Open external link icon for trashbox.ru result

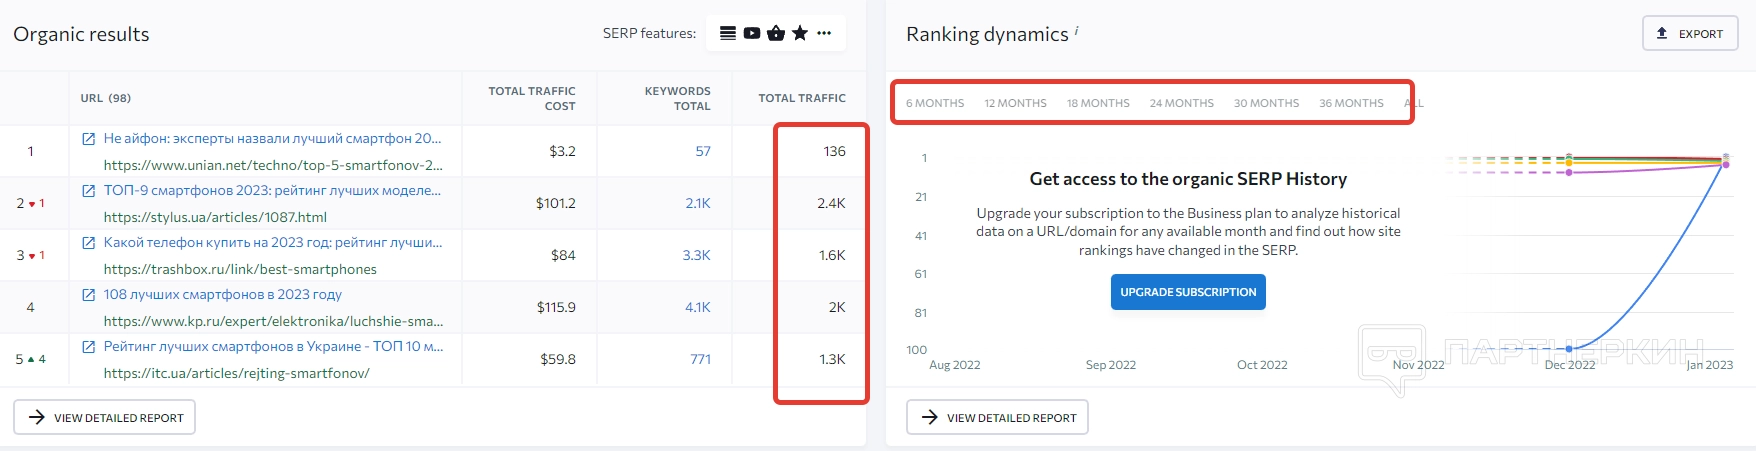click(88, 243)
